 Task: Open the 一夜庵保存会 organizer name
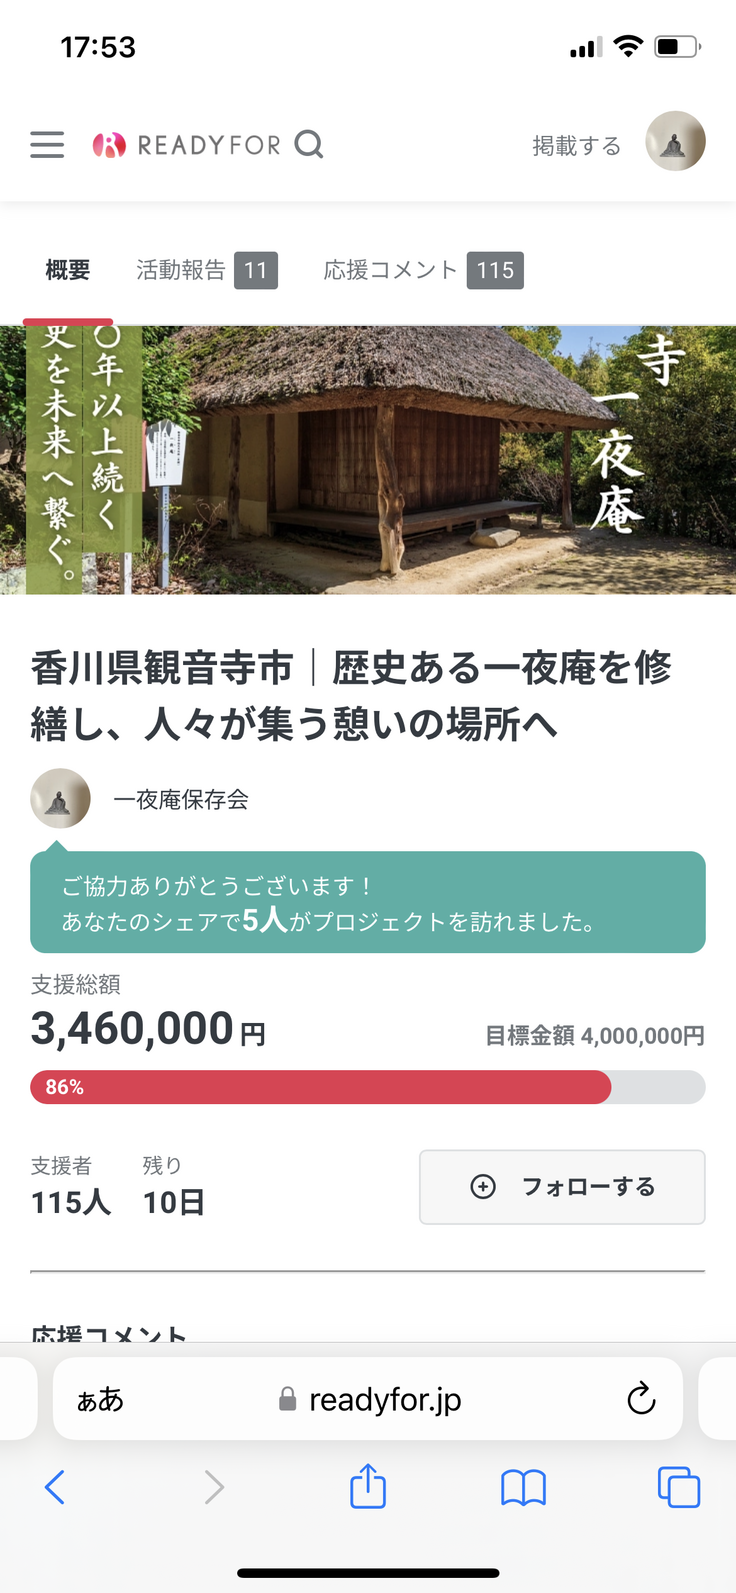pos(181,799)
